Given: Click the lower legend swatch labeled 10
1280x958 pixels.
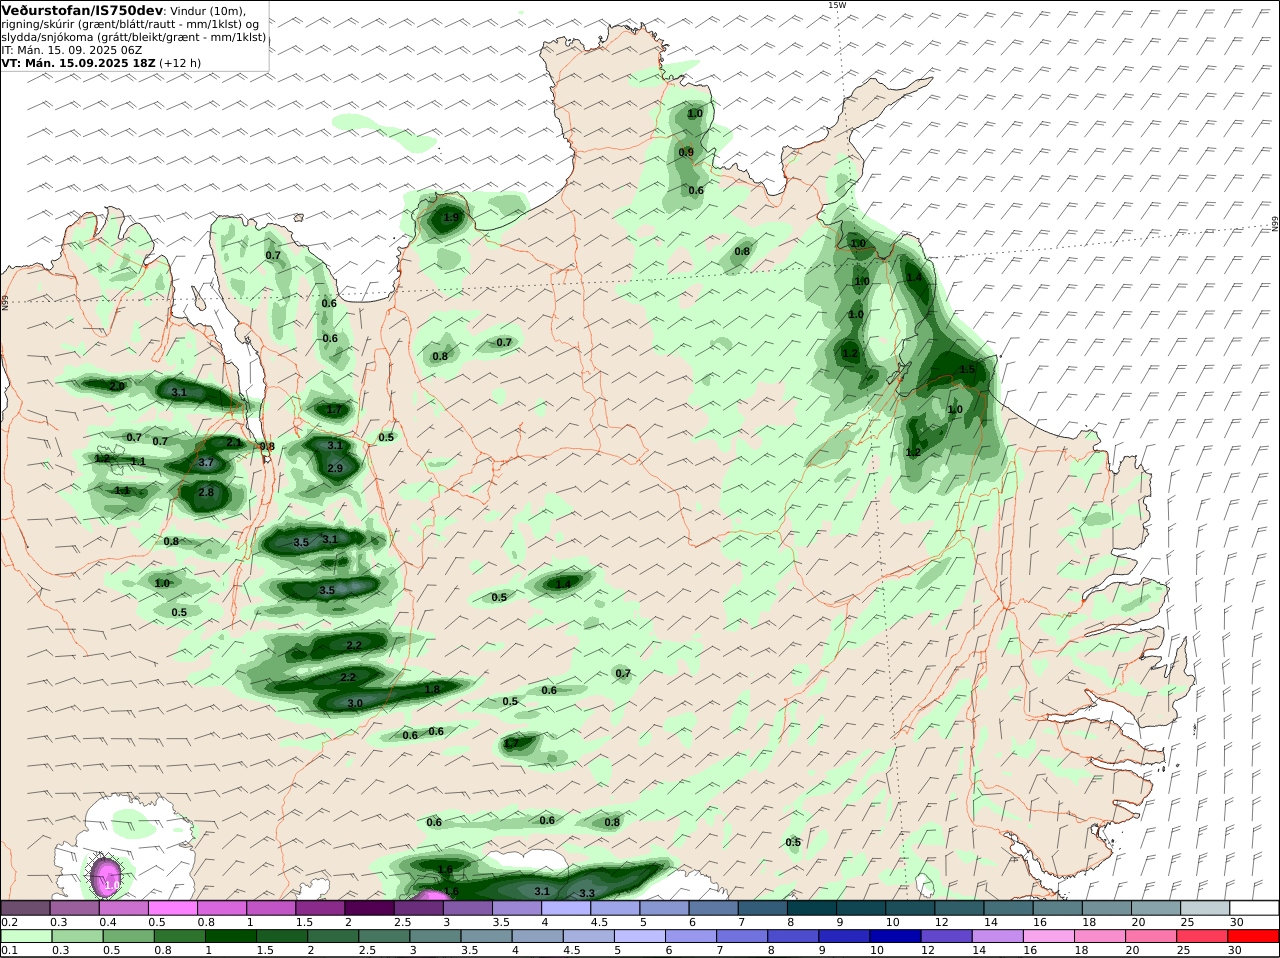Looking at the screenshot, I should pos(895,936).
